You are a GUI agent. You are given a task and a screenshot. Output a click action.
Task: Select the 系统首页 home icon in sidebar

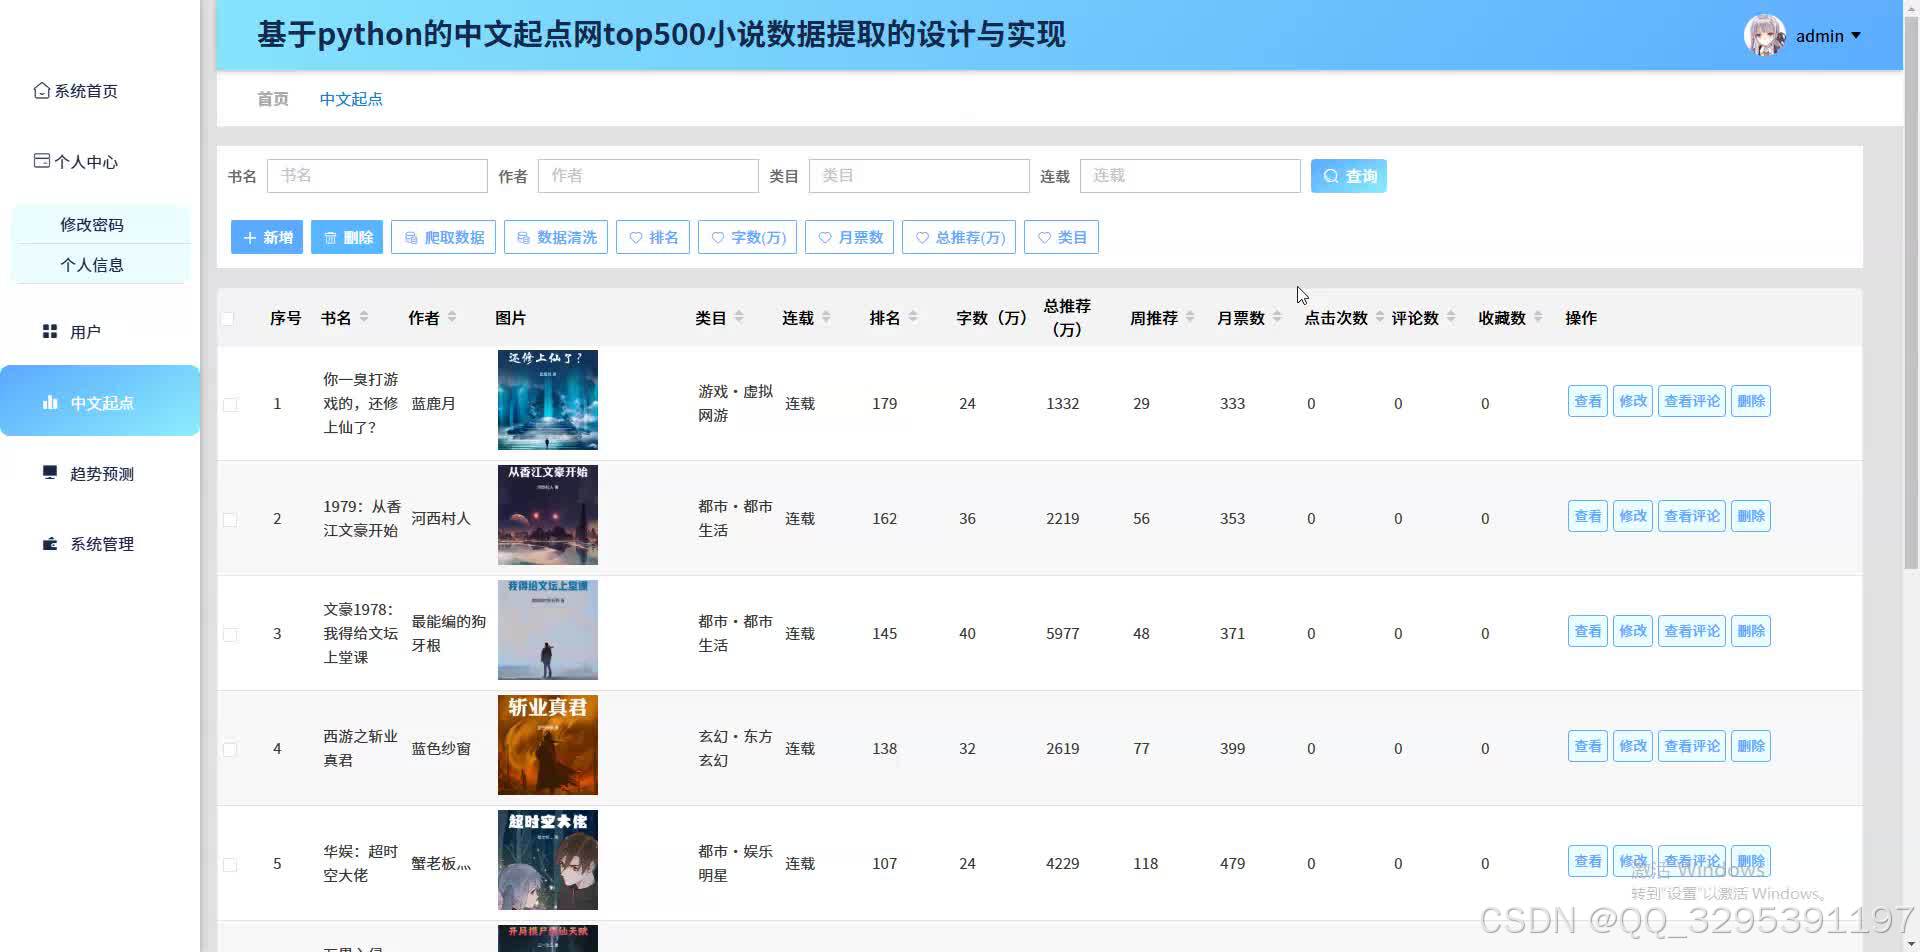41,90
